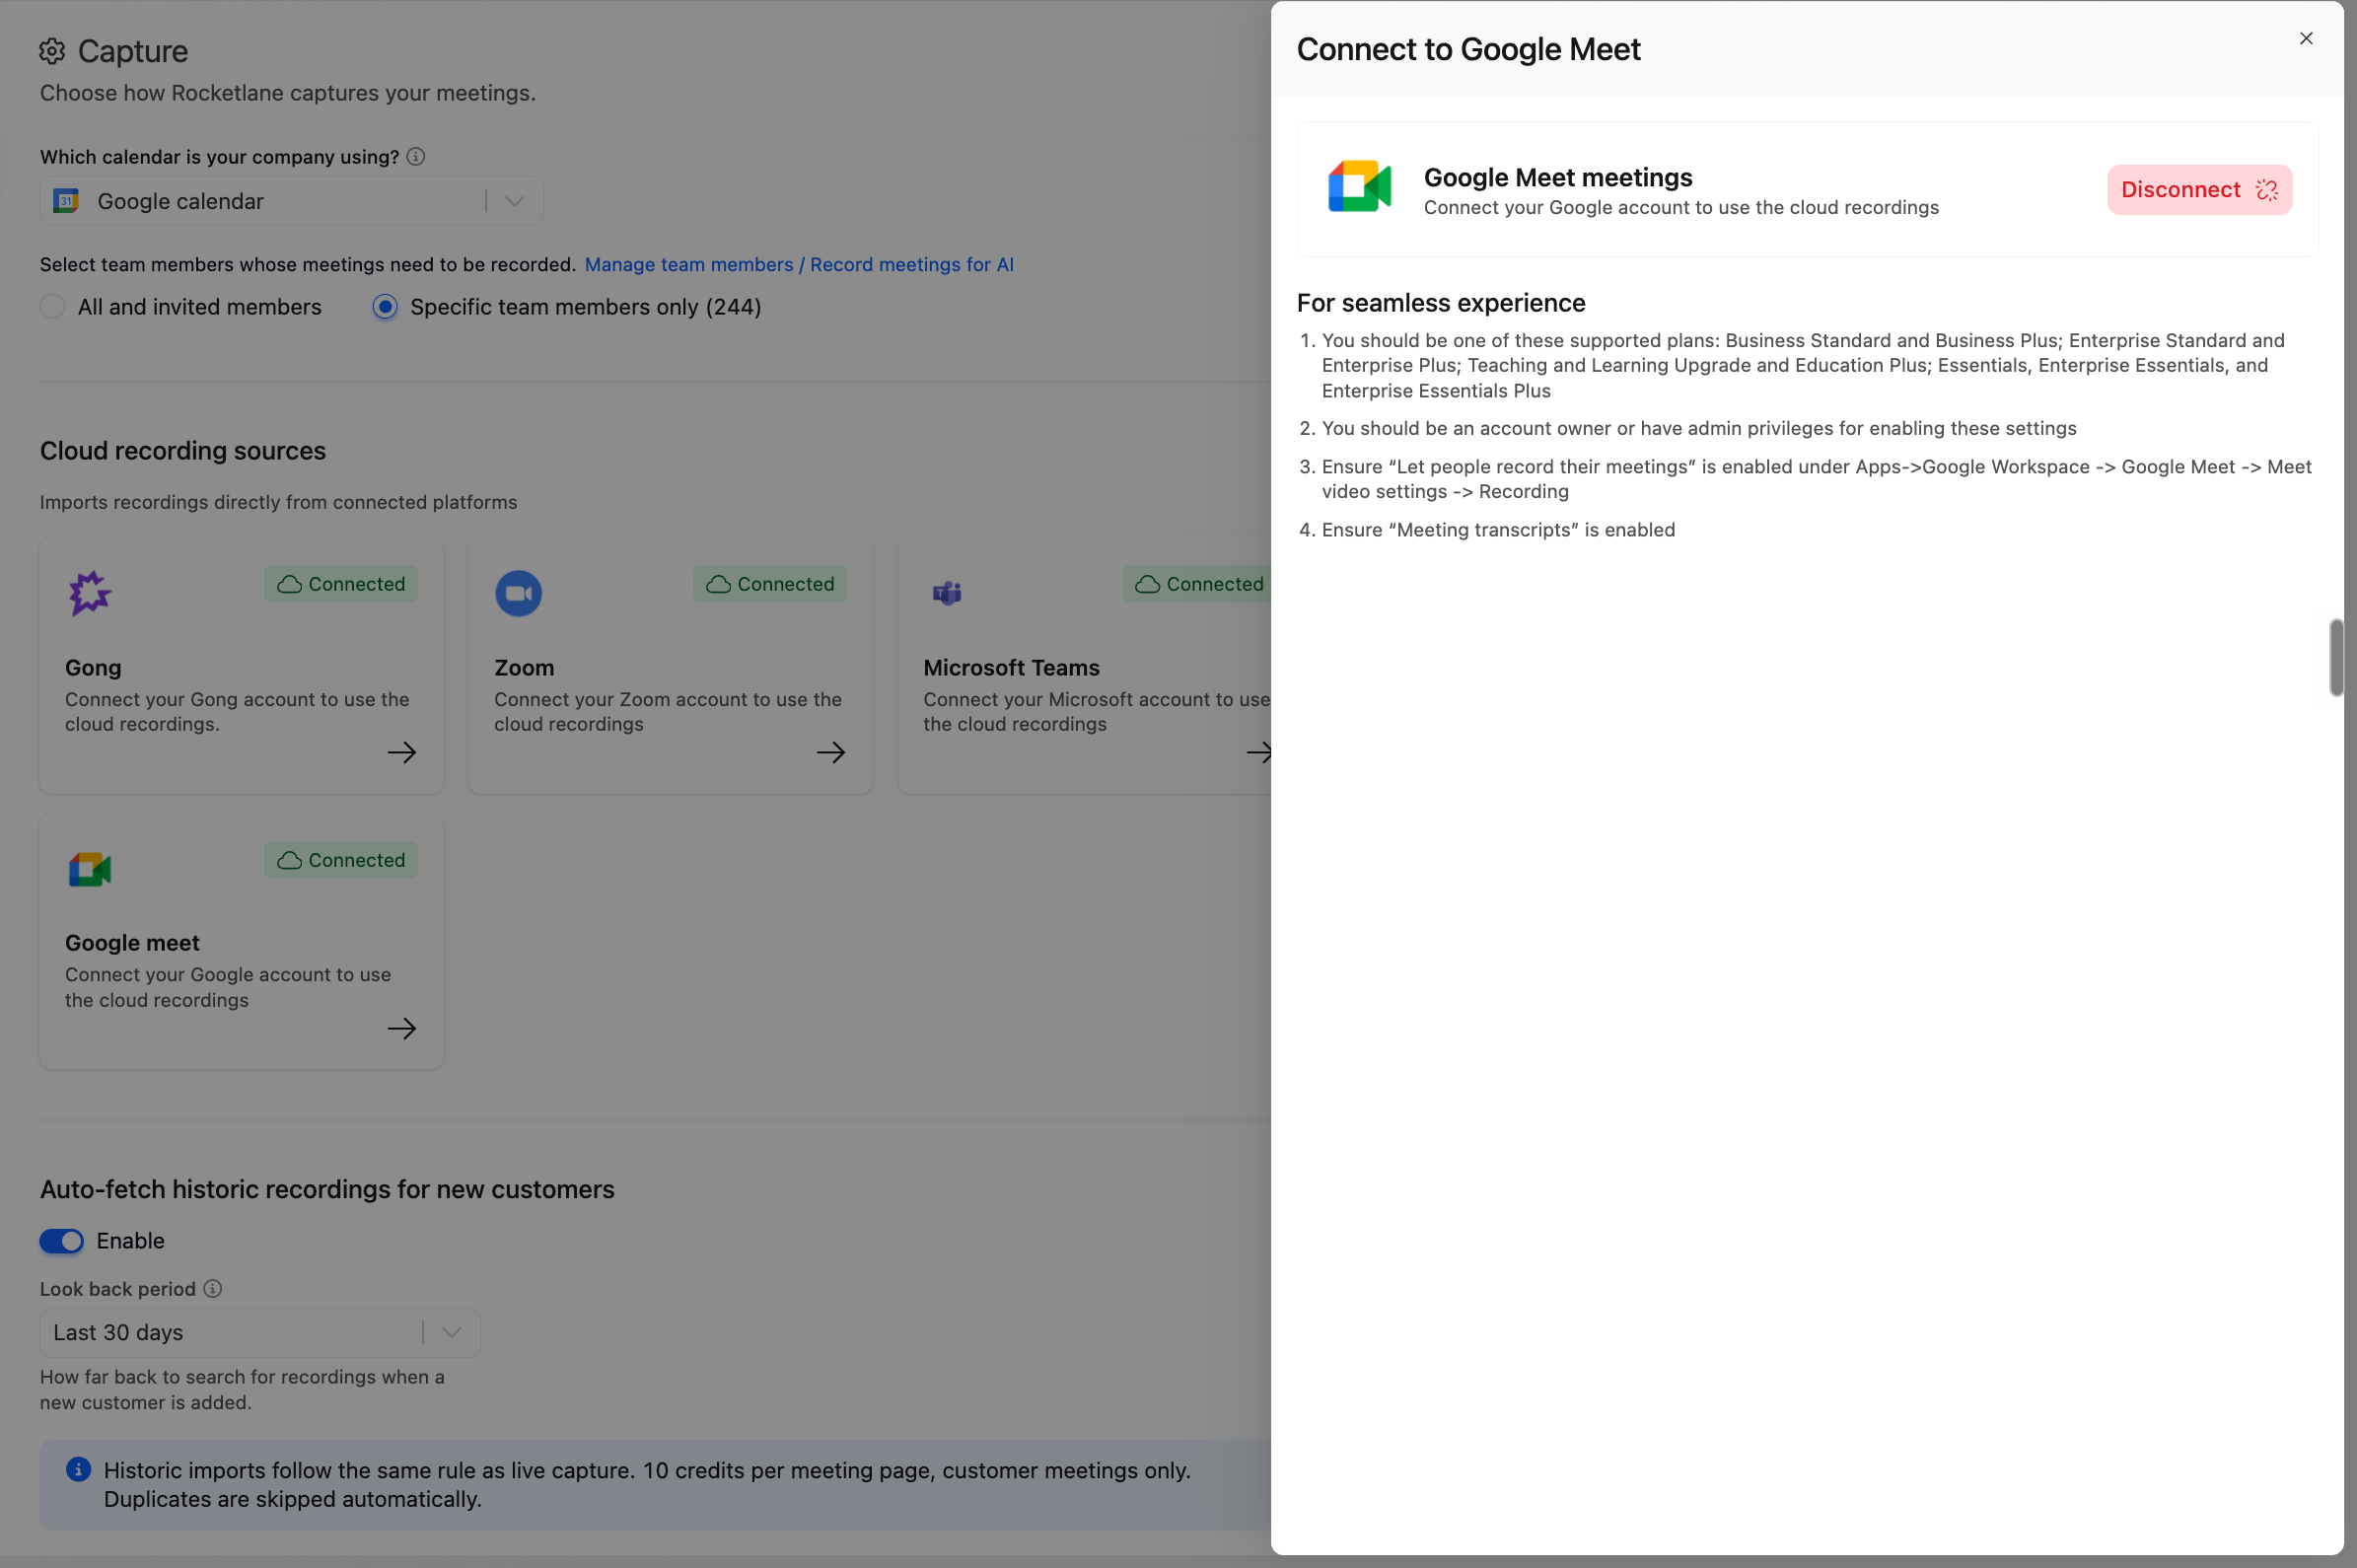Click the account owner admin privileges item
Screen dimensions: 2357x1568
(1699, 428)
